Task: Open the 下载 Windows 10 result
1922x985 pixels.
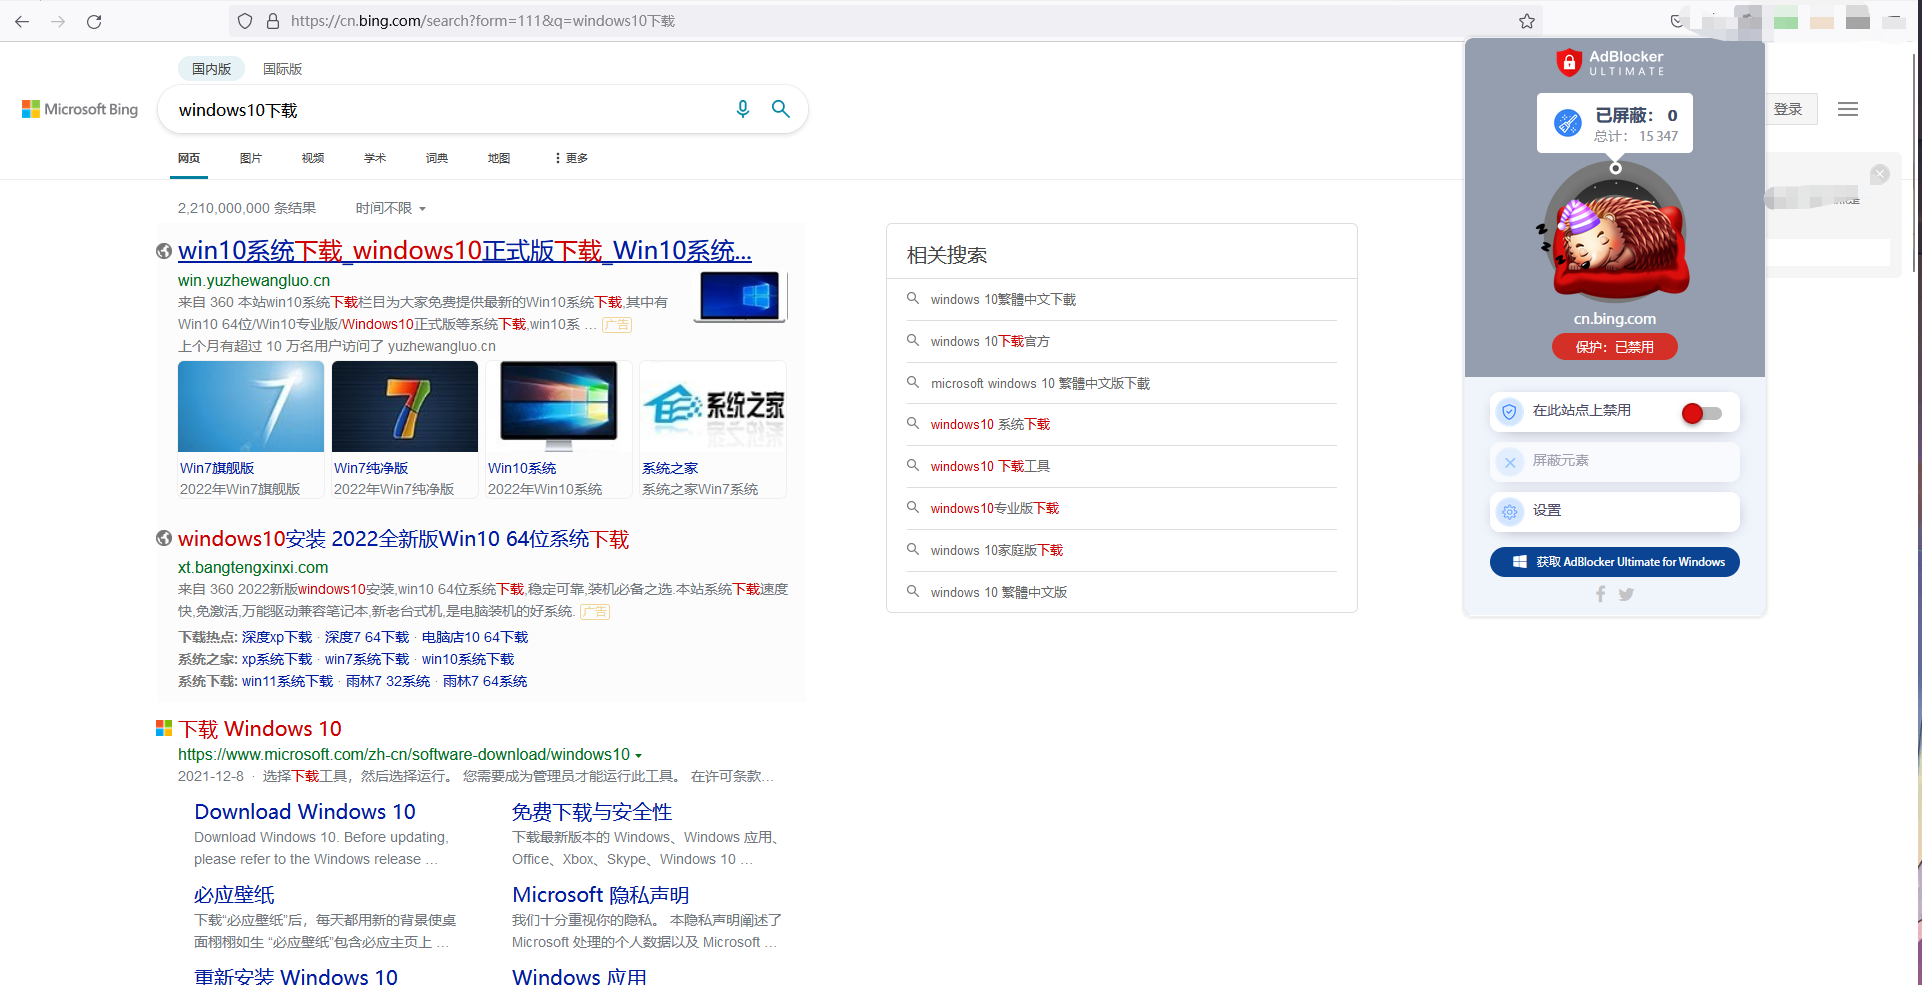Action: click(x=260, y=729)
